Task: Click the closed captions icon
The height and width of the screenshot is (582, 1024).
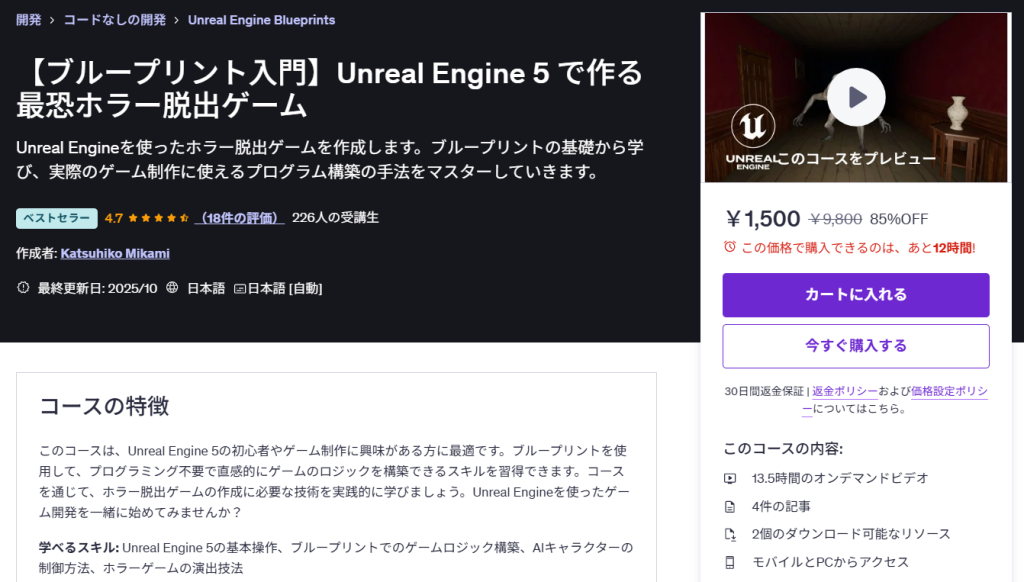Action: click(x=240, y=288)
